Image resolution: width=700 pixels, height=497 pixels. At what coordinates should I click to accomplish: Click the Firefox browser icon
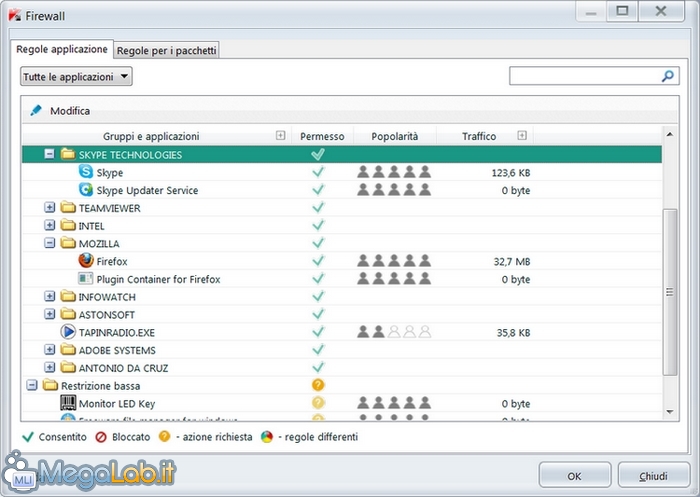pyautogui.click(x=86, y=260)
